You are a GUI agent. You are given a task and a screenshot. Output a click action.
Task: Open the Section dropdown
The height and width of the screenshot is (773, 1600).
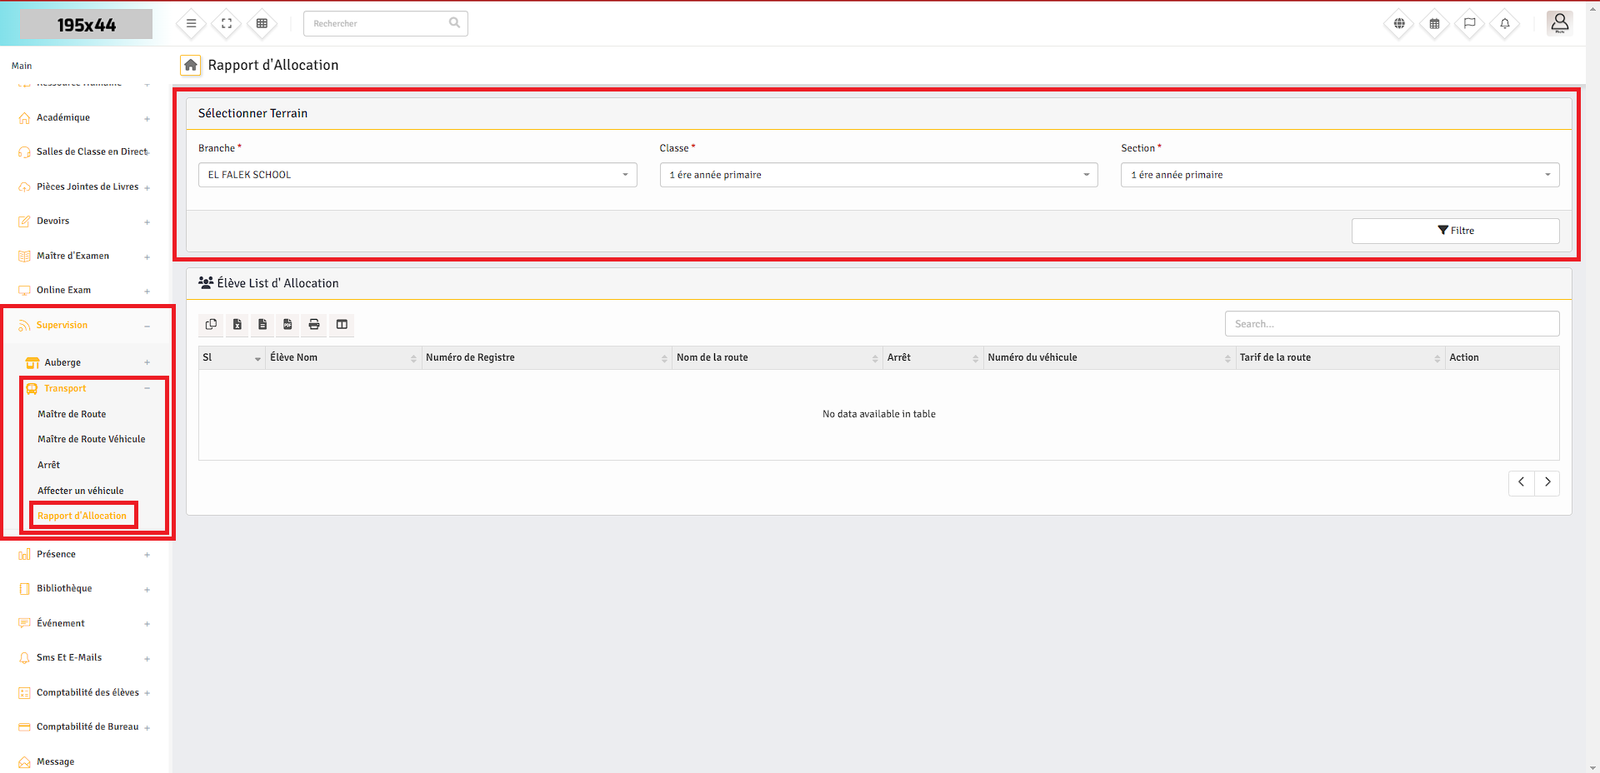pyautogui.click(x=1339, y=175)
